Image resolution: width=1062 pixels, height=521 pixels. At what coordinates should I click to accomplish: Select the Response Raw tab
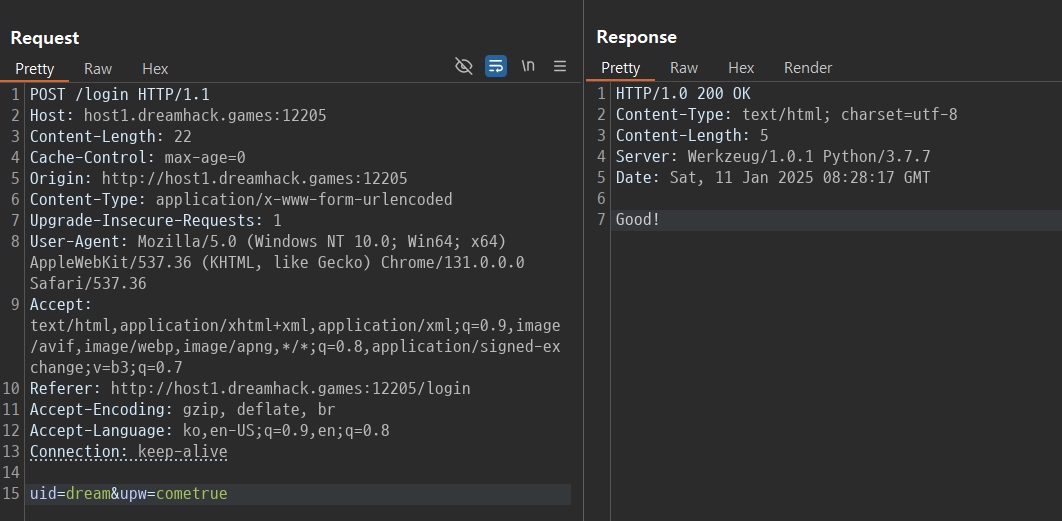point(684,68)
